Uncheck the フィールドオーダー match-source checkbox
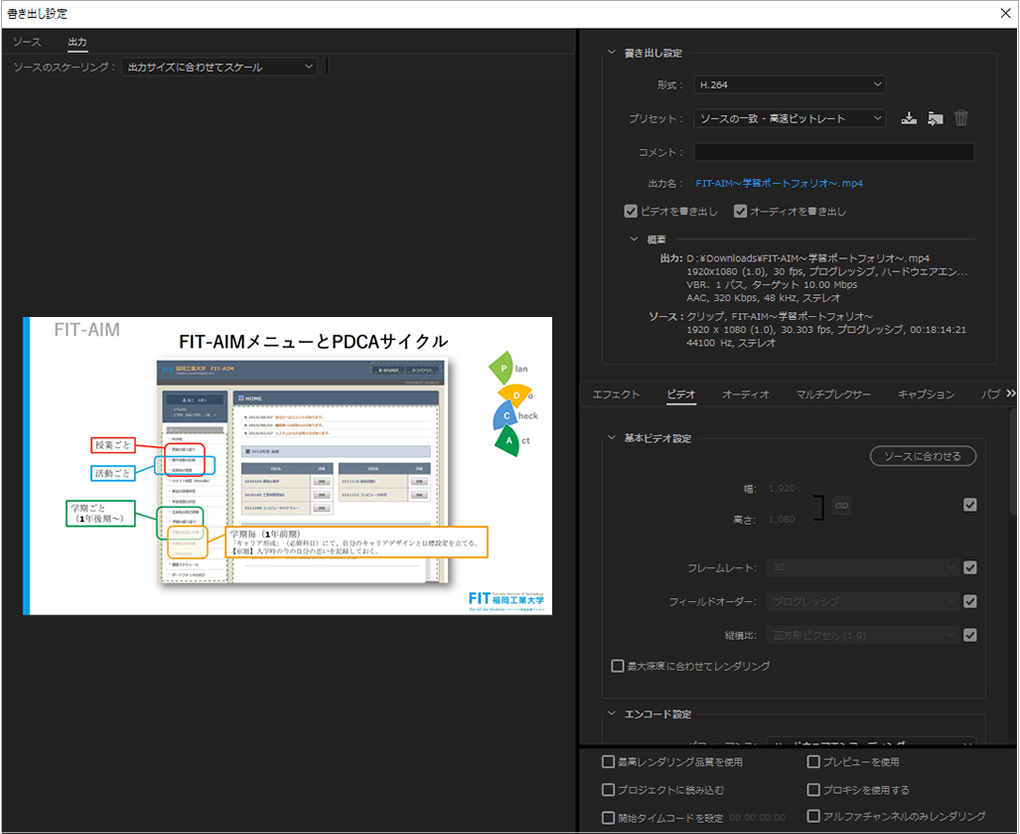Image resolution: width=1020 pixels, height=834 pixels. [x=970, y=602]
